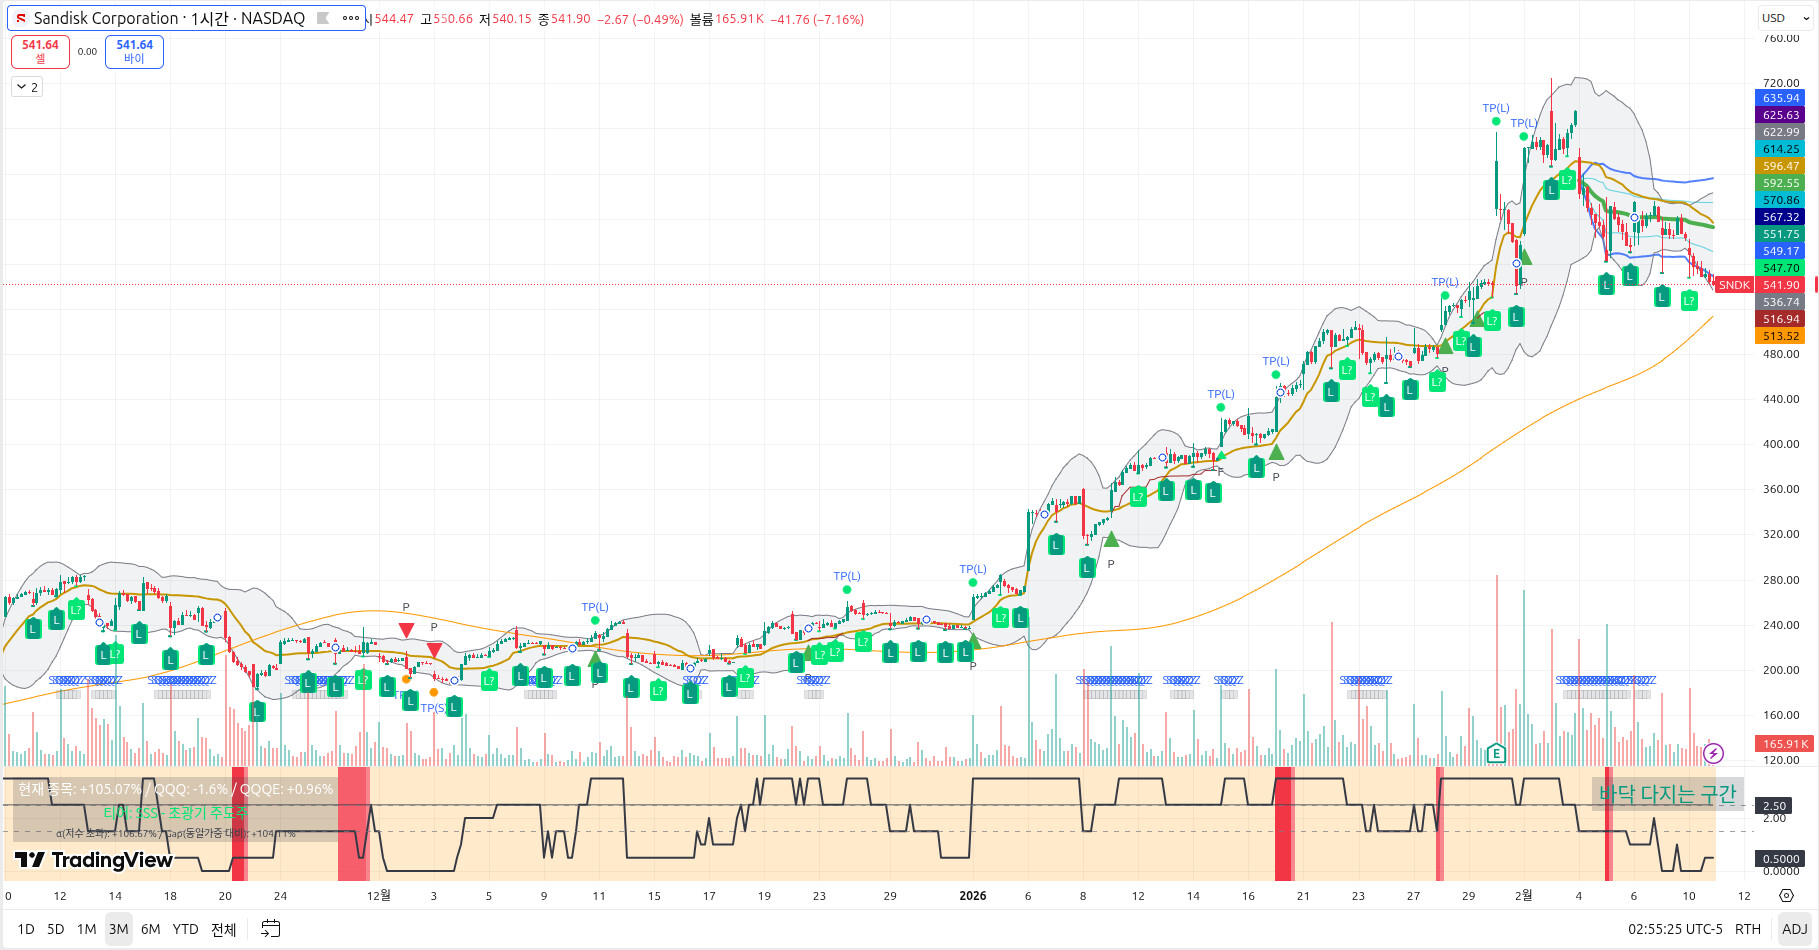Viewport: 1819px width, 950px height.
Task: Select the 전체 (all) time range
Action: pos(224,929)
